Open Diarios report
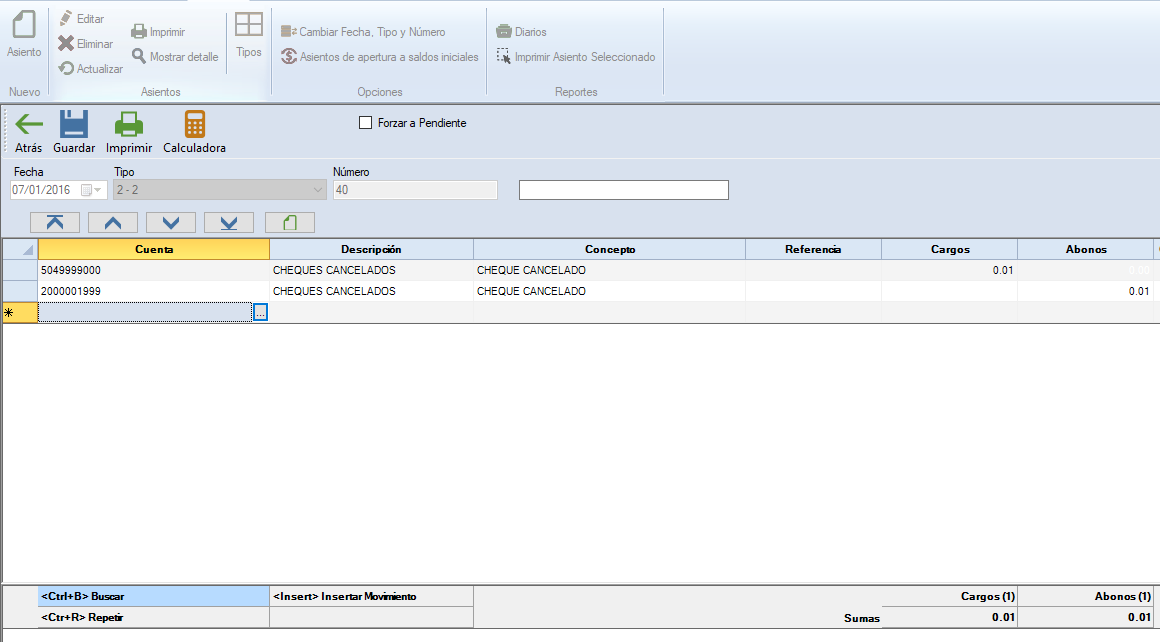1160x642 pixels. pyautogui.click(x=522, y=32)
